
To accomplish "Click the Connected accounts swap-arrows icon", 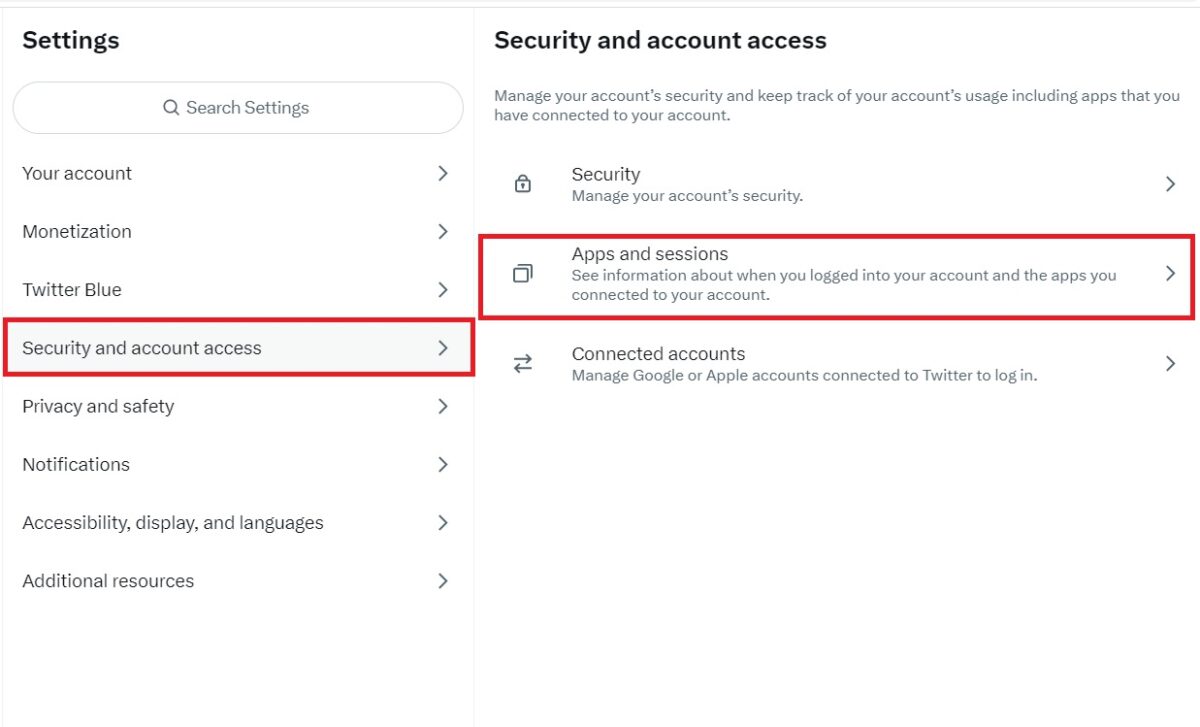I will coord(522,364).
